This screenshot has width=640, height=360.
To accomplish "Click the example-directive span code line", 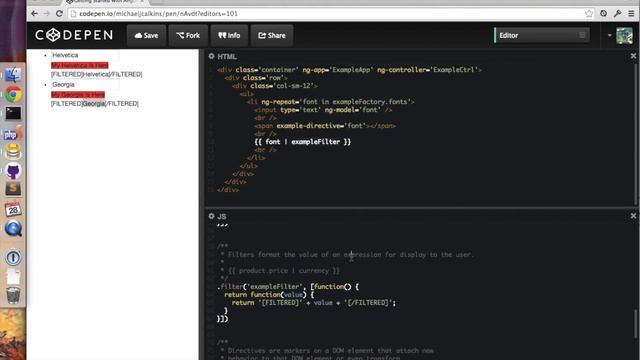I will [325, 126].
